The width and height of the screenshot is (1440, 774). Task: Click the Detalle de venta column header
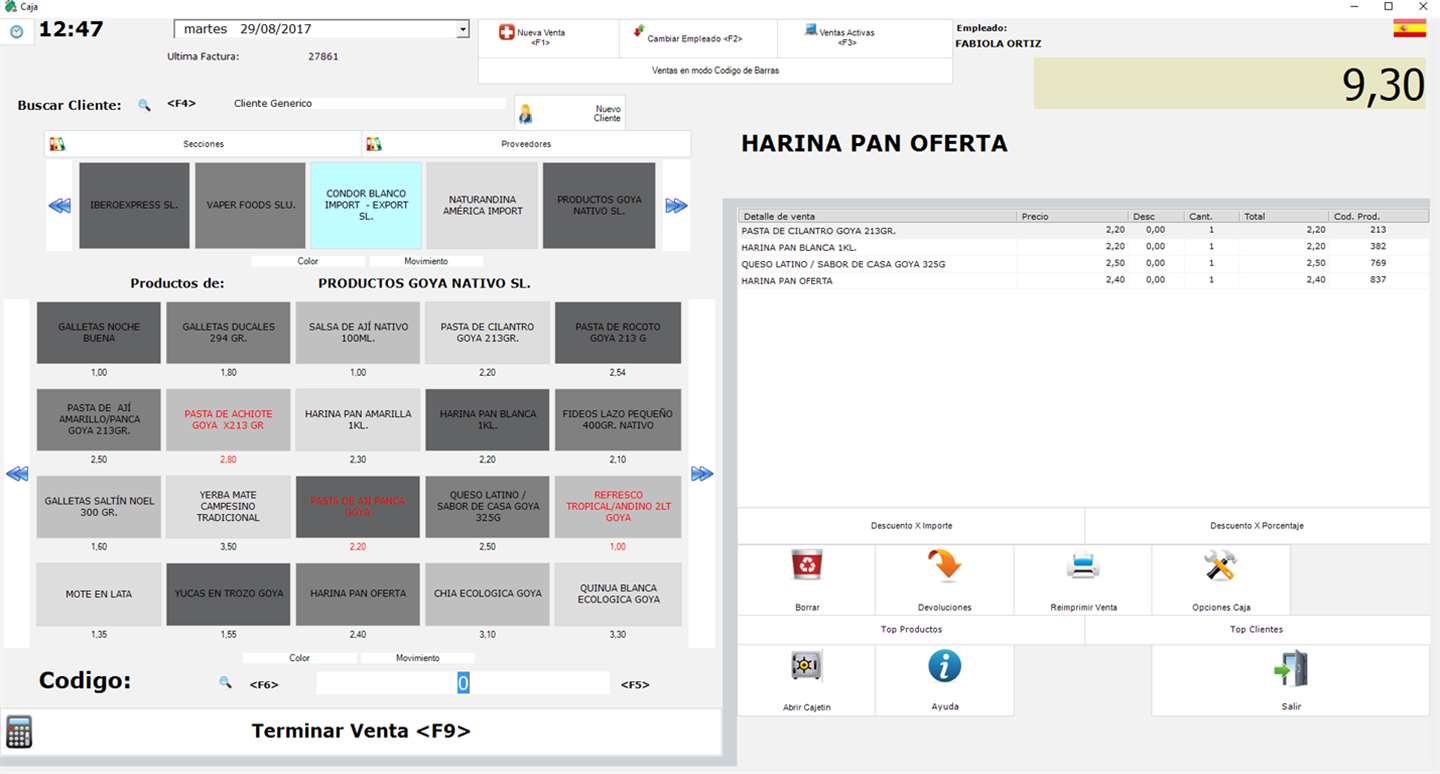[x=877, y=216]
